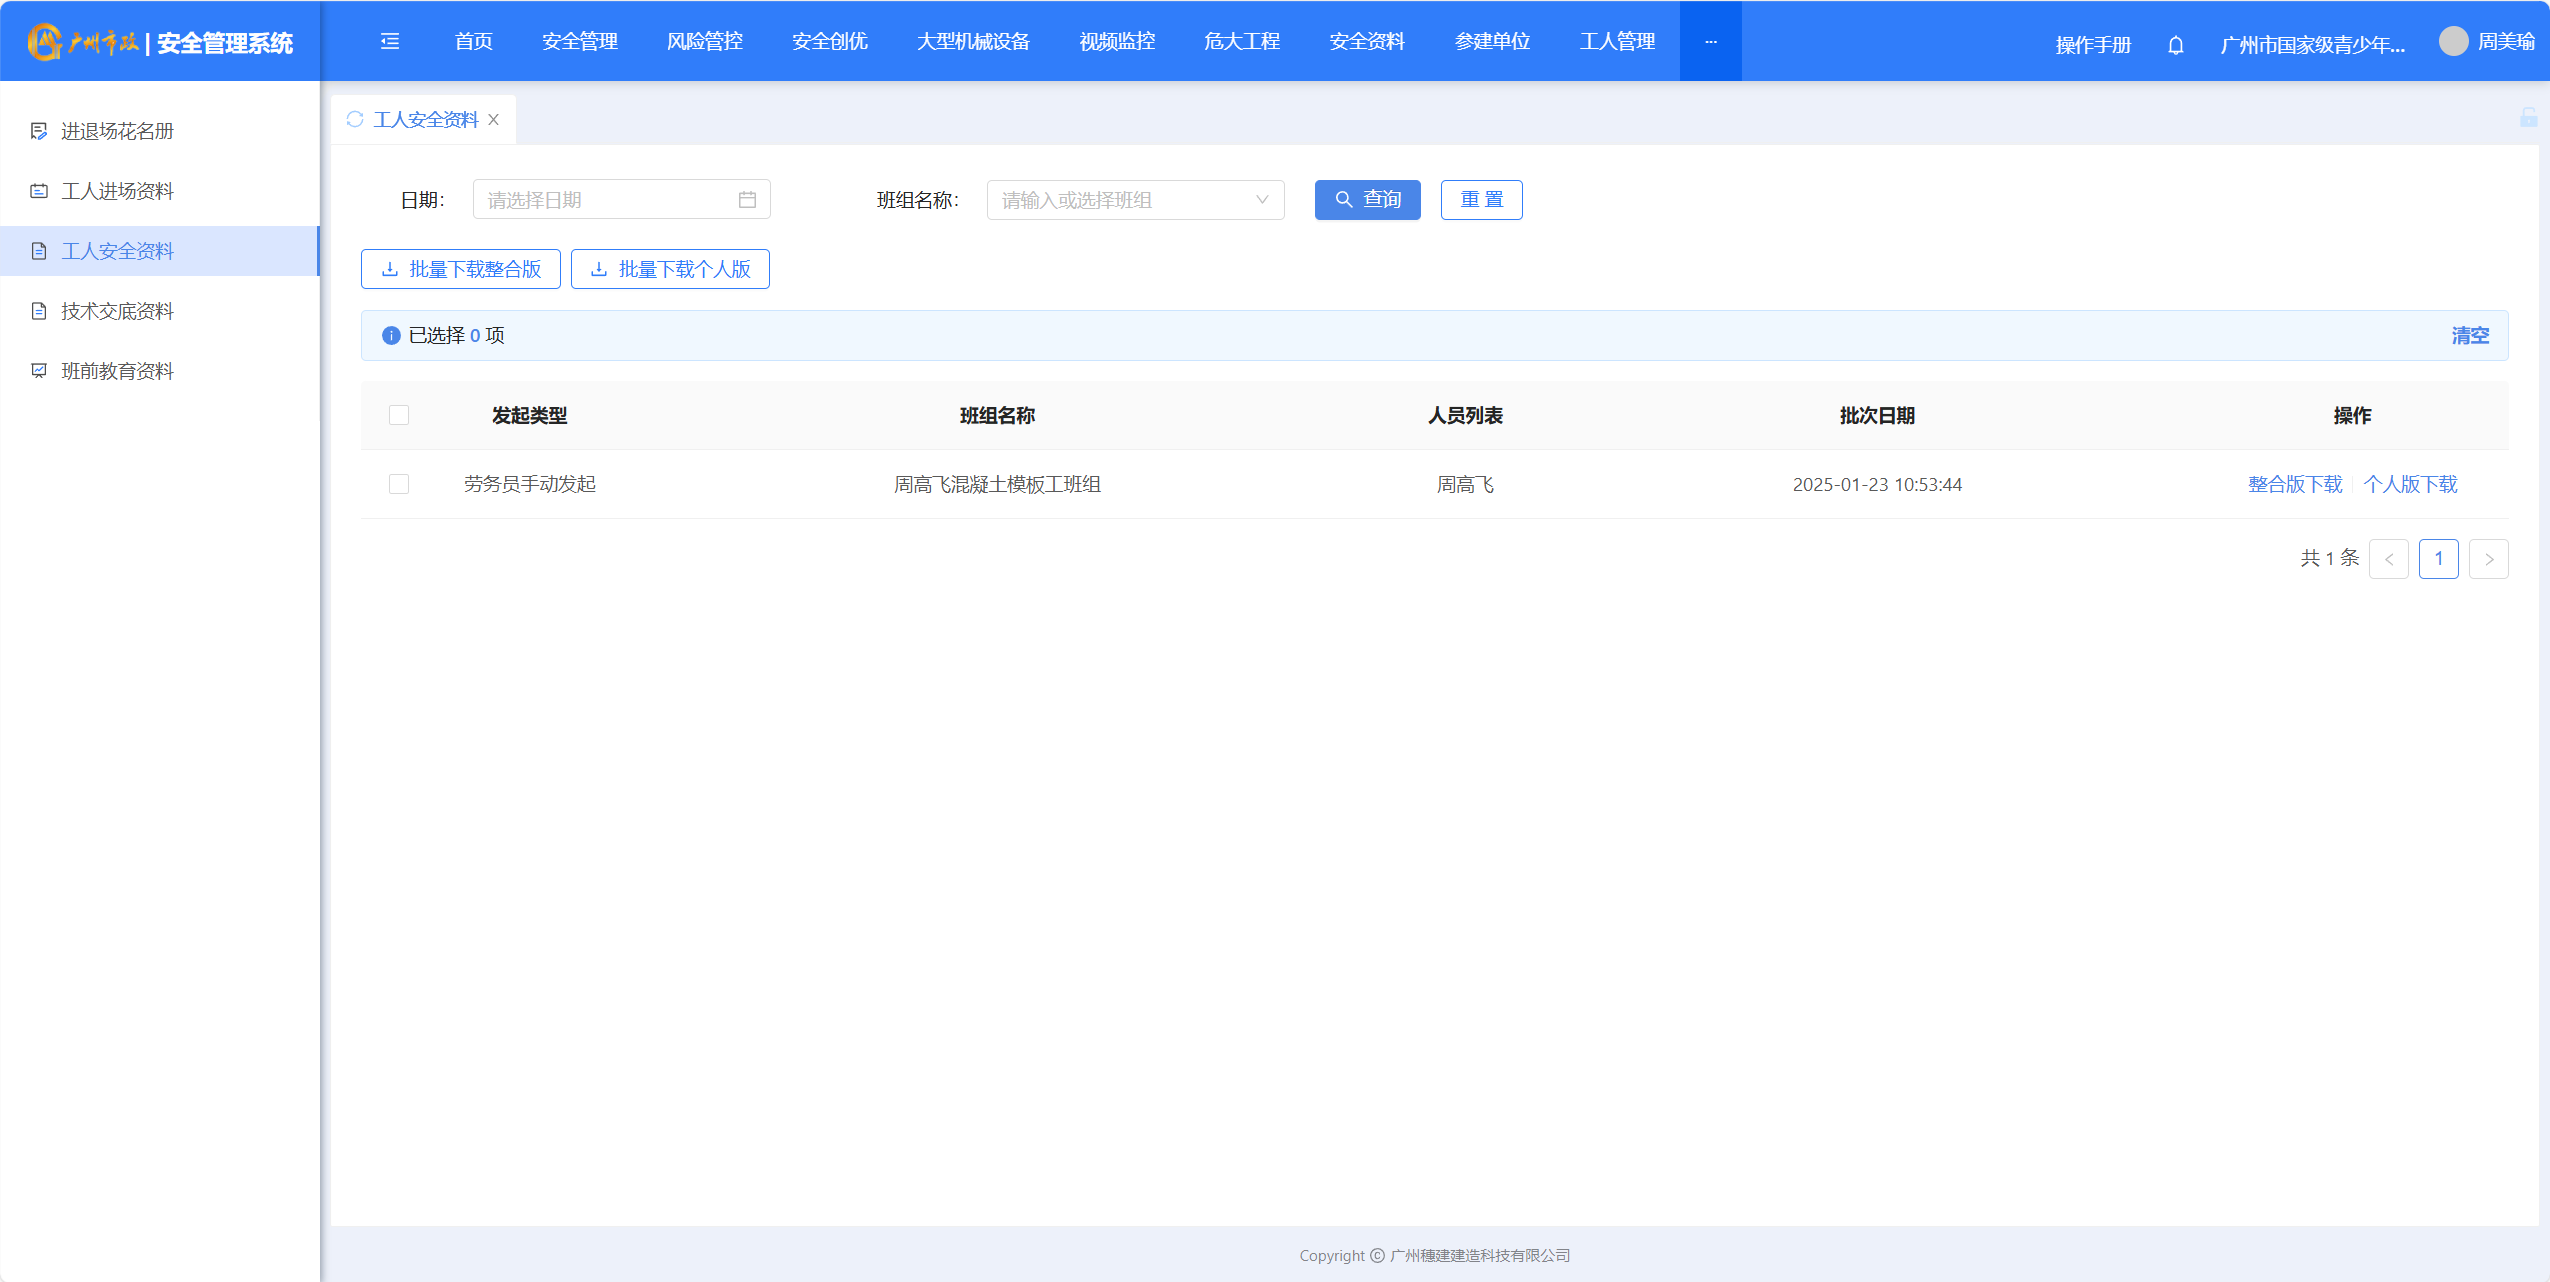The image size is (2550, 1282).
Task: Click the user avatar for 周美瑜
Action: (2453, 41)
